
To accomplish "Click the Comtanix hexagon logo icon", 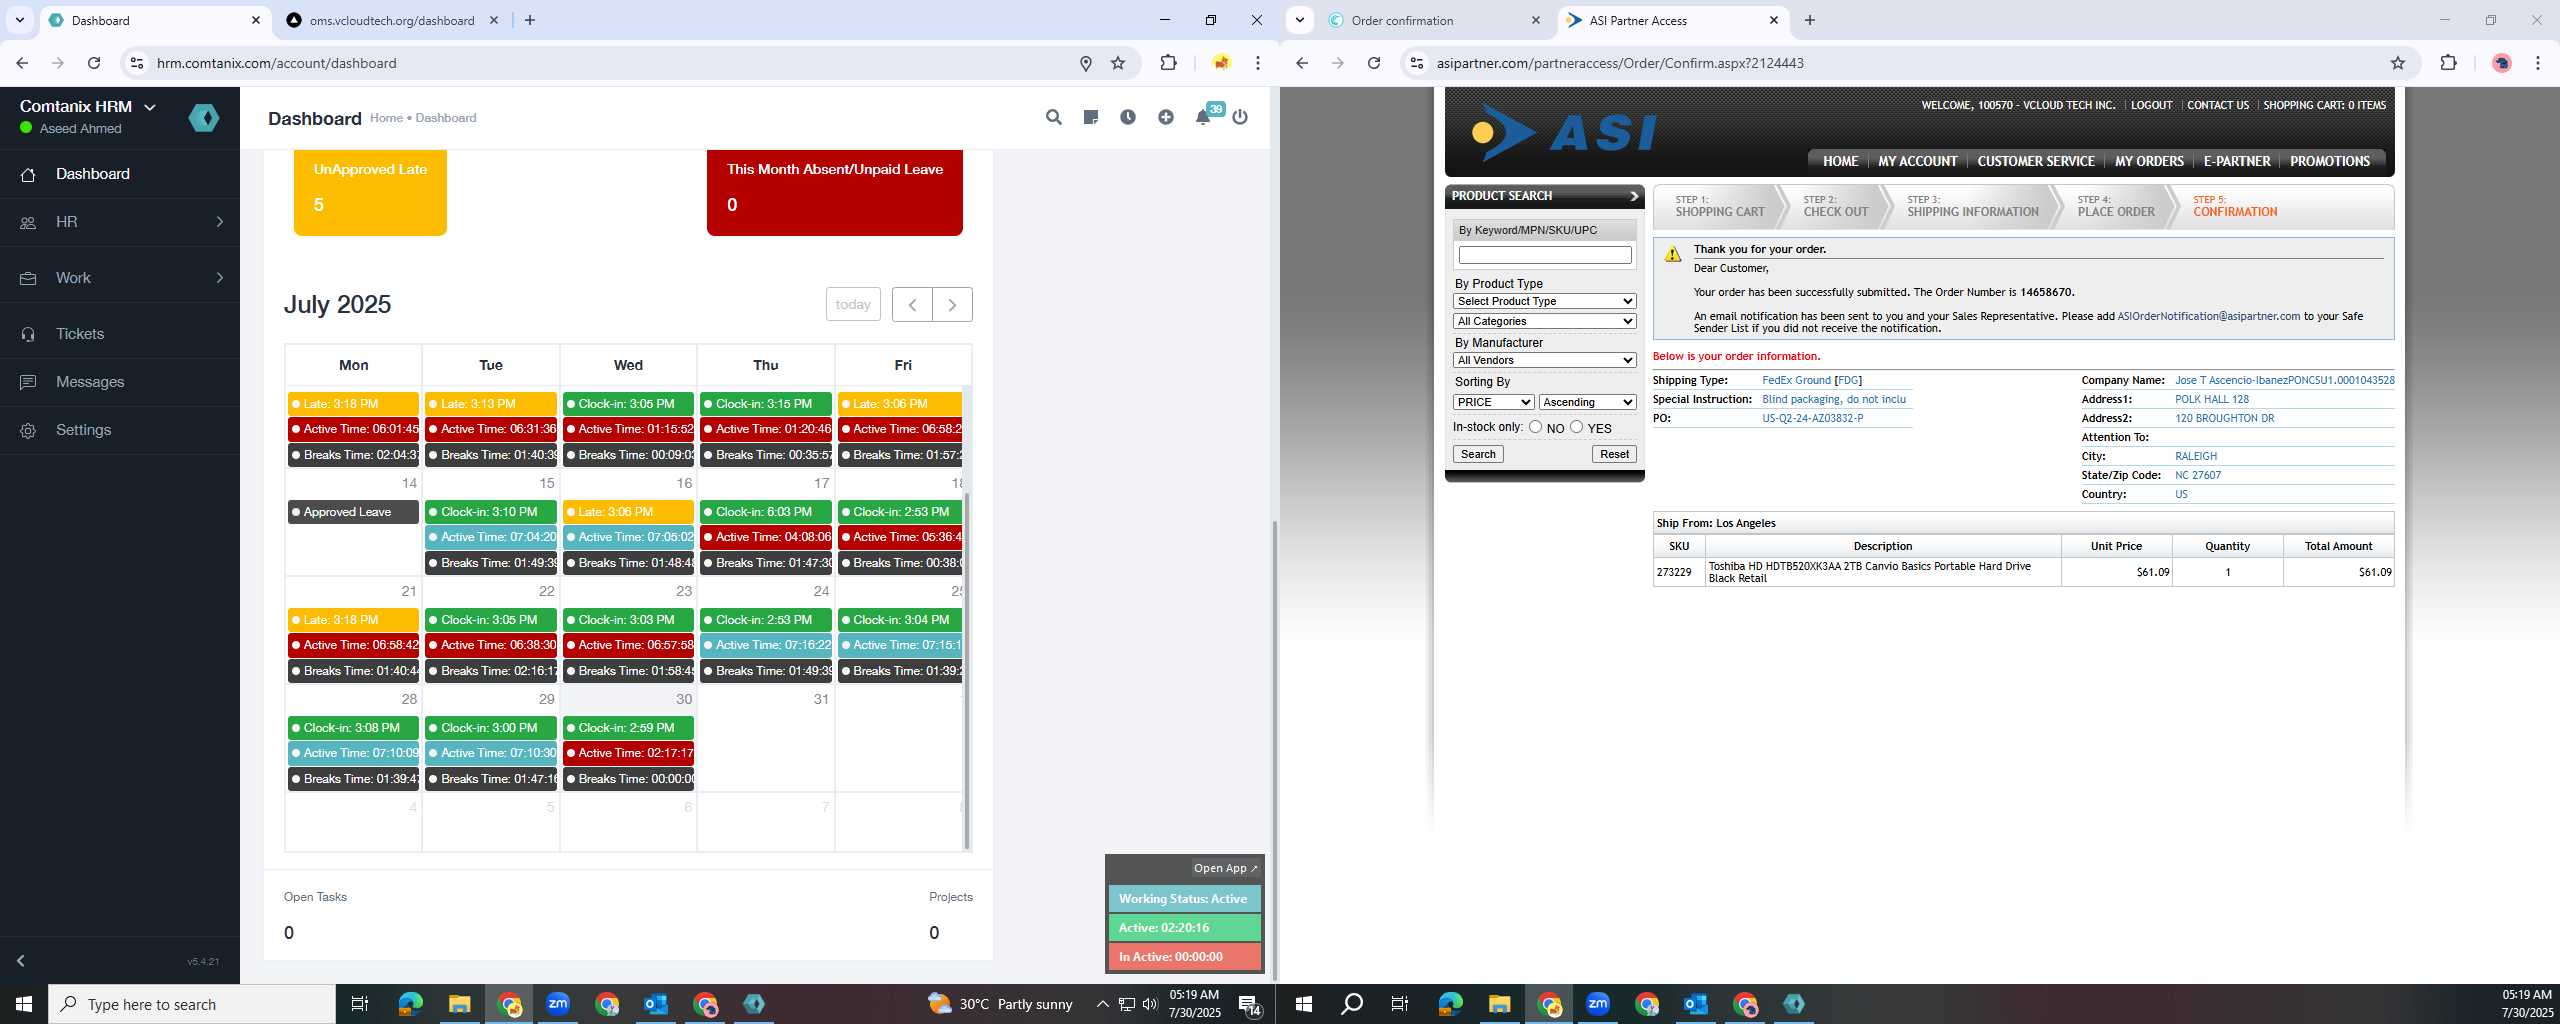I will point(204,118).
